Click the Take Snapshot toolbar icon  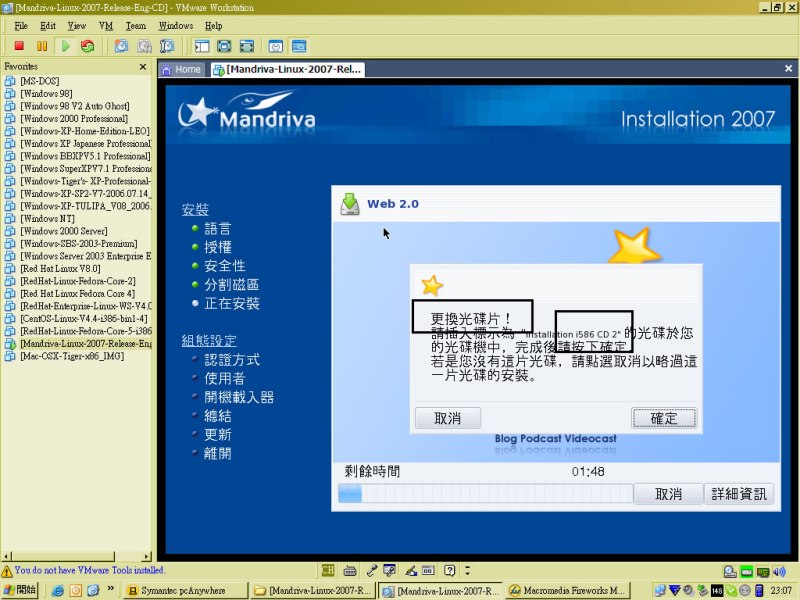click(x=121, y=46)
